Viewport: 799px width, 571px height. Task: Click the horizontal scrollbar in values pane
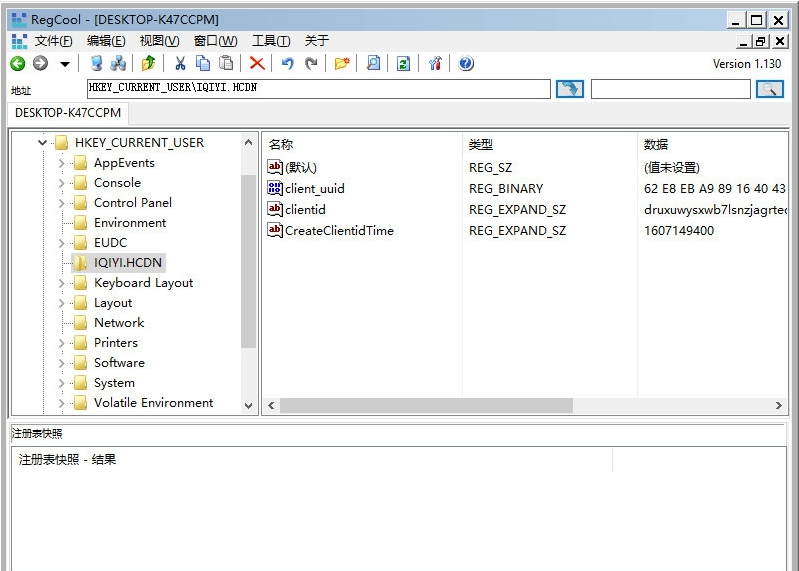(x=425, y=406)
